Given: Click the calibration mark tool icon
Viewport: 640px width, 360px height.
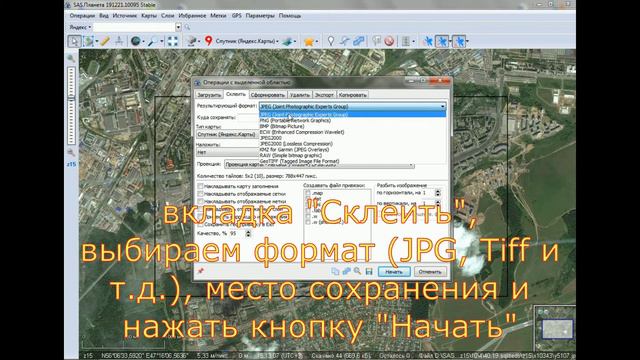Looking at the screenshot, I should tap(119, 41).
